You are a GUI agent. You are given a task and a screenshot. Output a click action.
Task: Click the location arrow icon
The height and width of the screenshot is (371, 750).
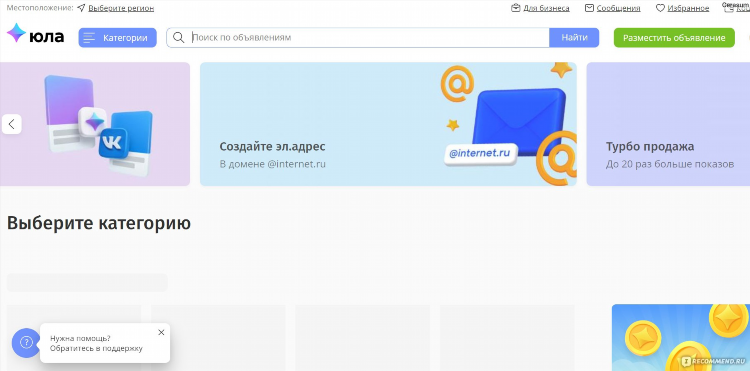(x=81, y=8)
